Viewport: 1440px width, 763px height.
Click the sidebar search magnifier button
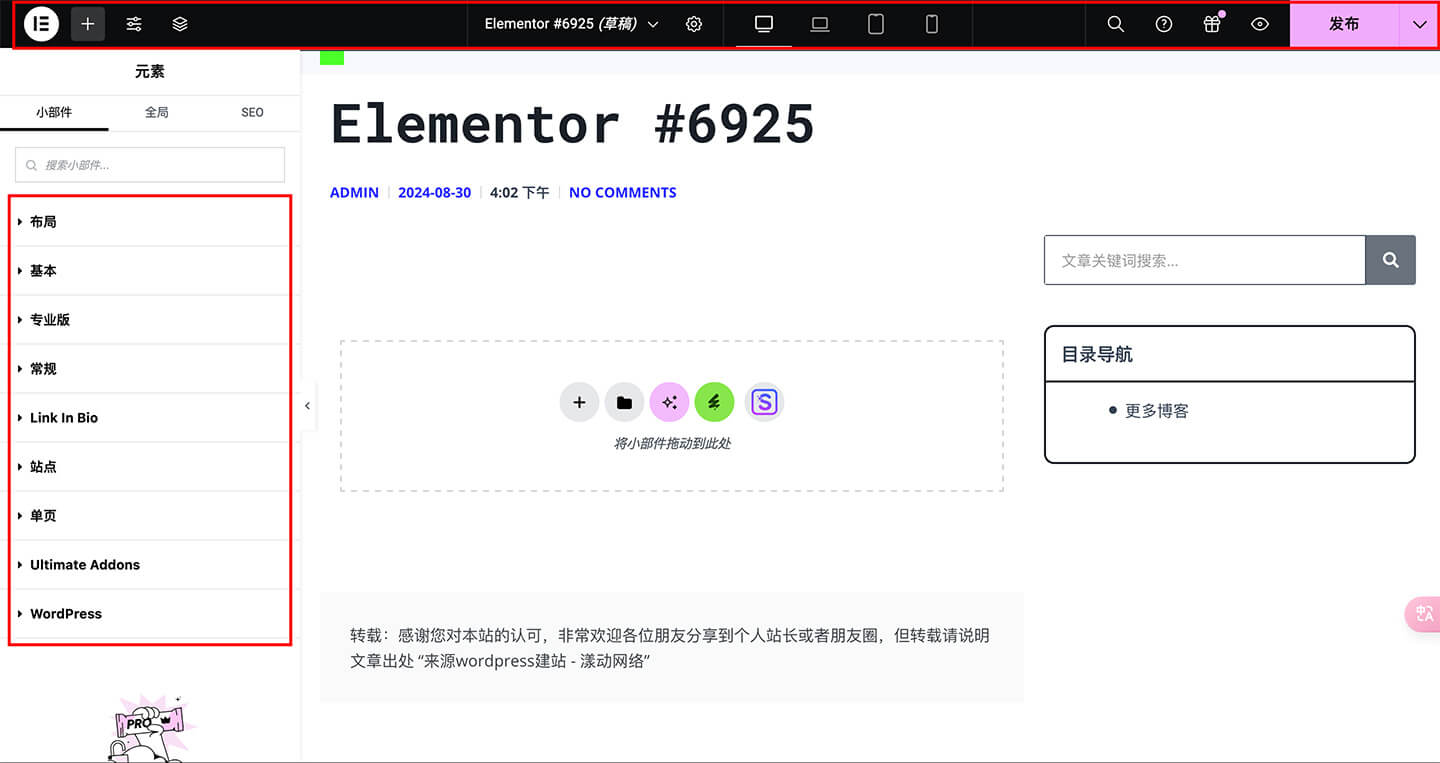pos(1391,260)
